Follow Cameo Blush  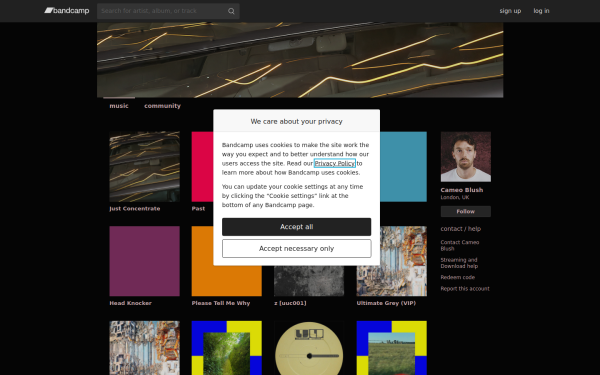coord(466,211)
